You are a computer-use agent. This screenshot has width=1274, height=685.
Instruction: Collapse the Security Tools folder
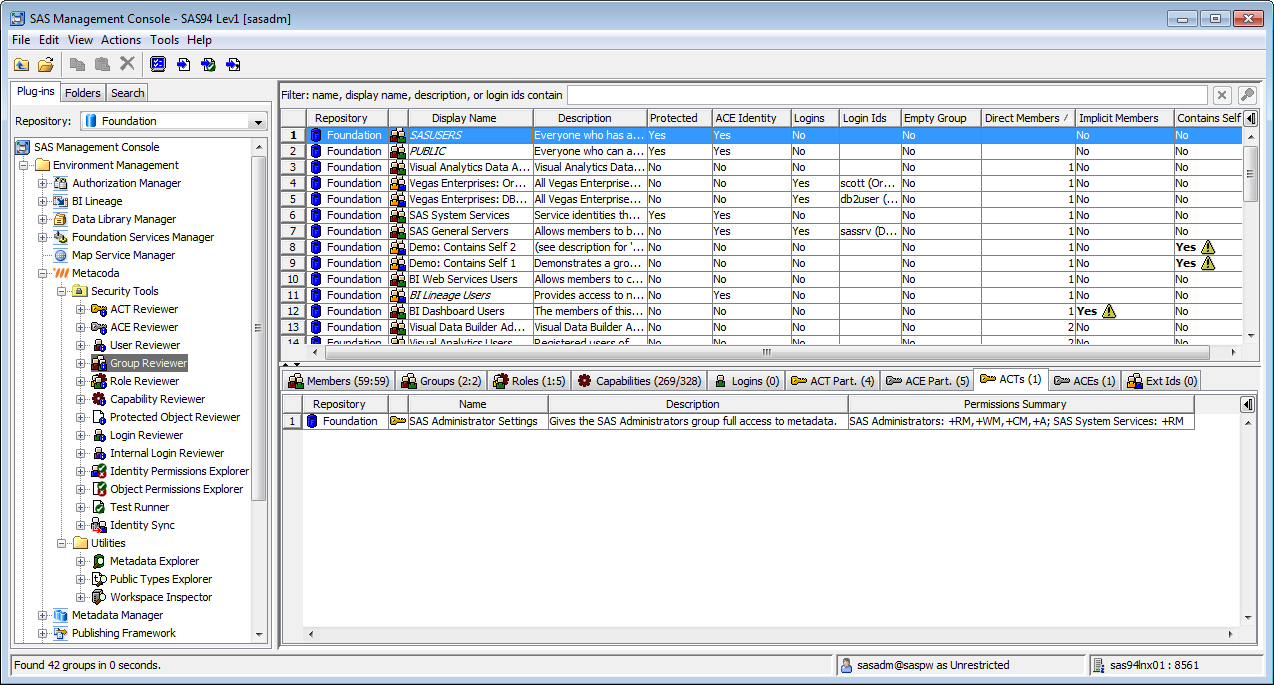(x=62, y=291)
